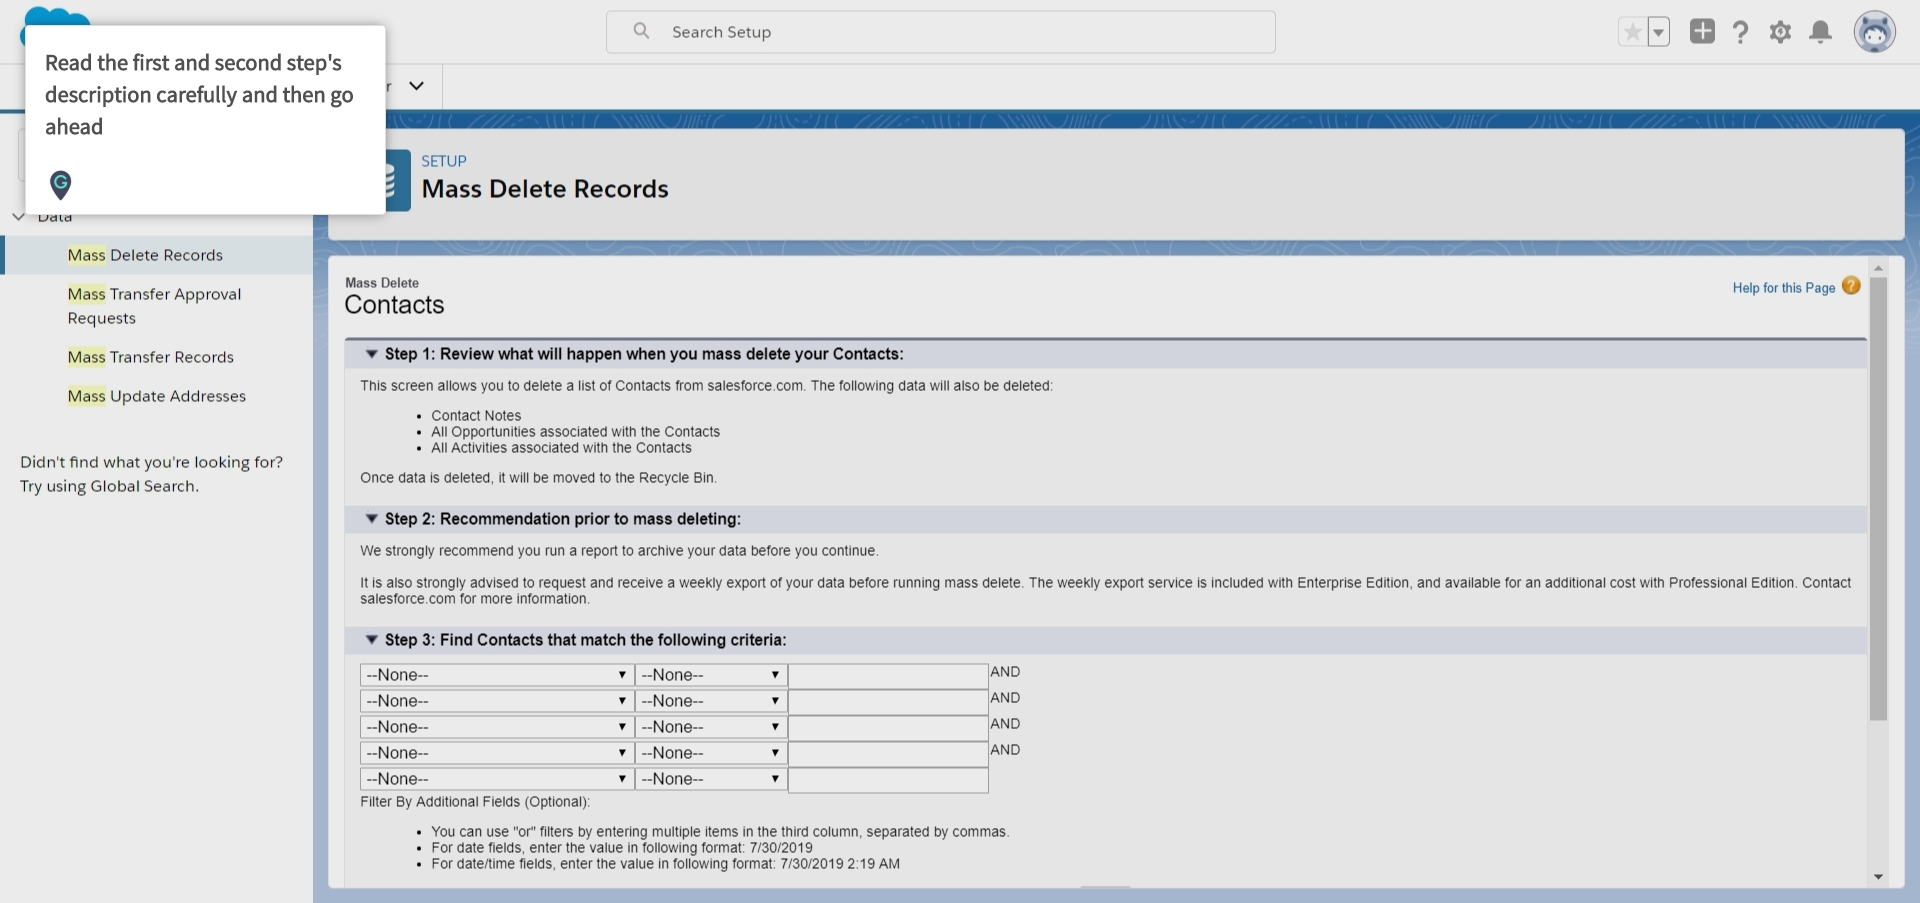Screen dimensions: 1920x903
Task: Click inside the Search Setup field
Action: 940,31
